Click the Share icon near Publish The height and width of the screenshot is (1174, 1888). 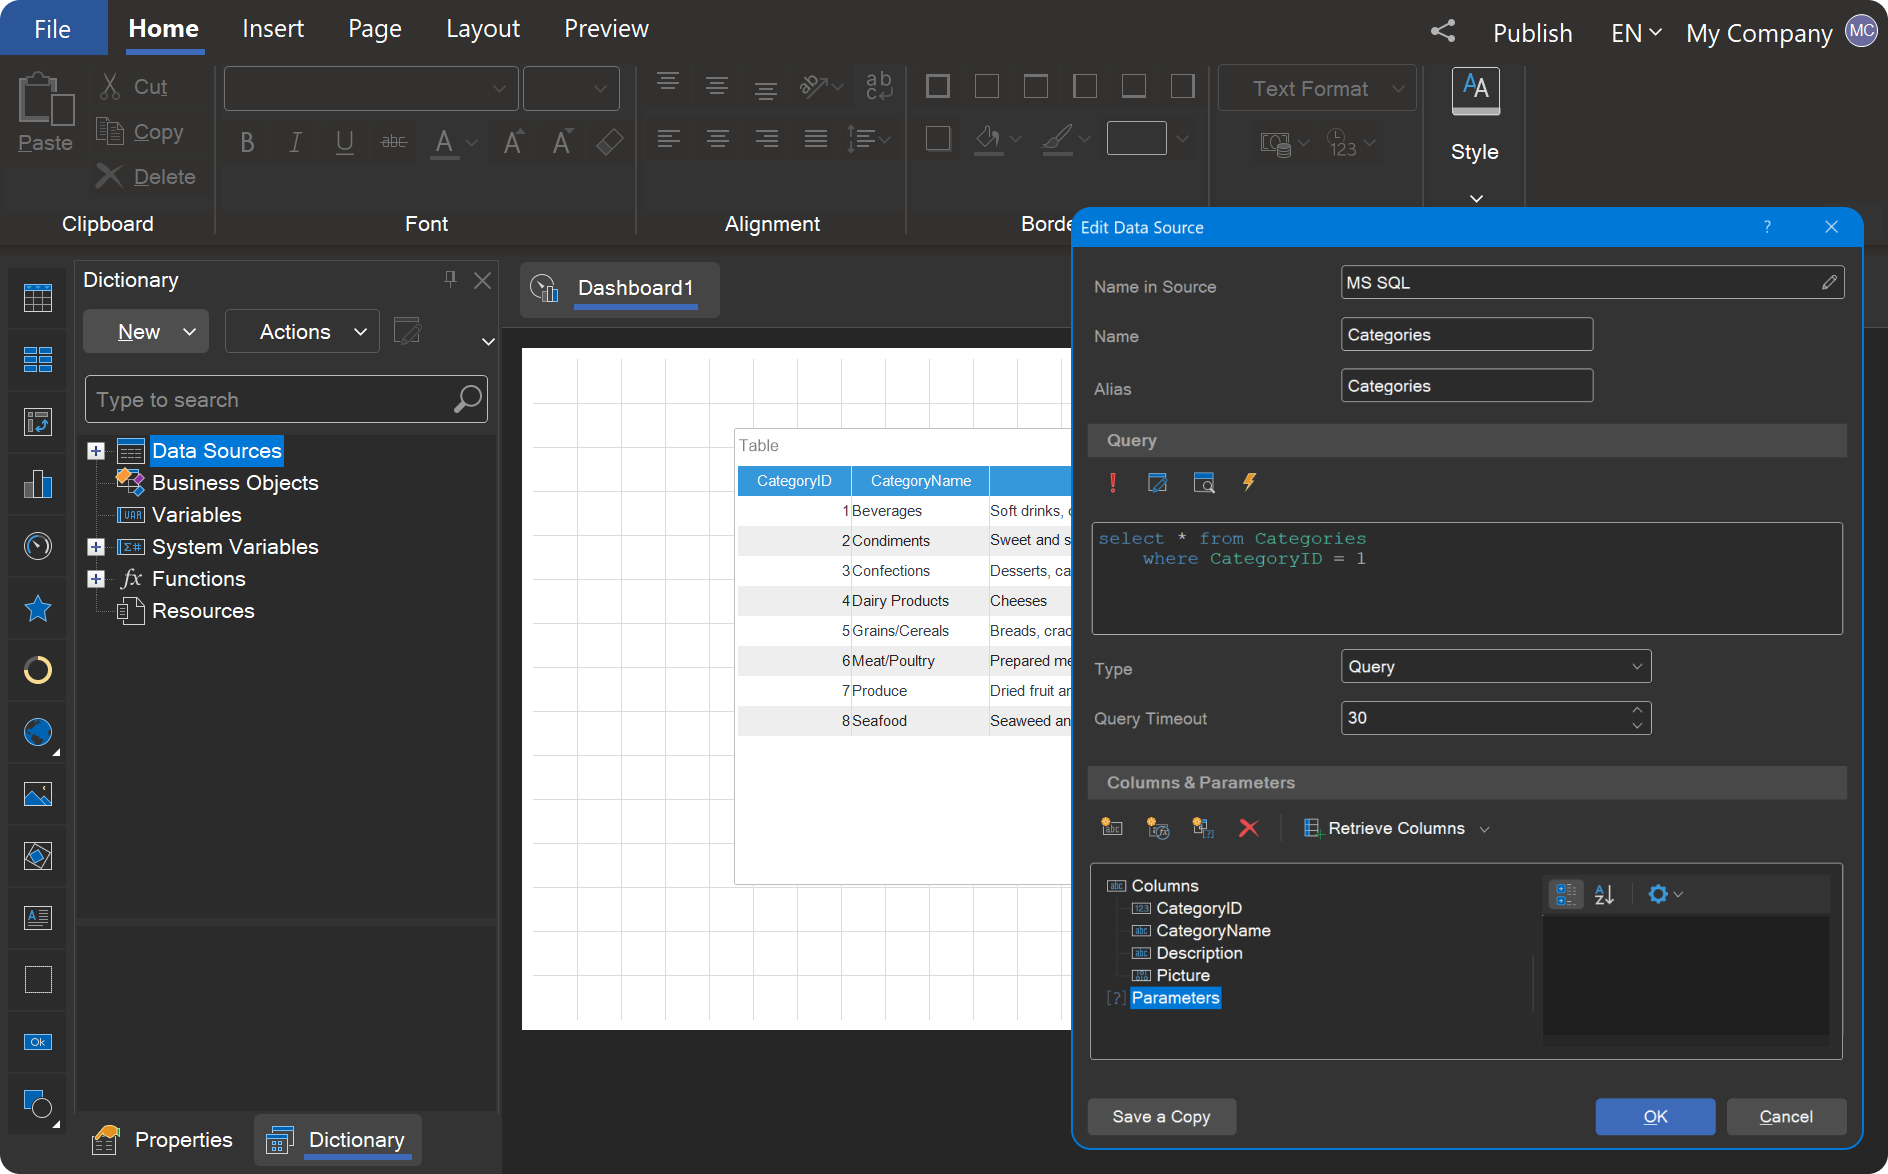(x=1442, y=31)
